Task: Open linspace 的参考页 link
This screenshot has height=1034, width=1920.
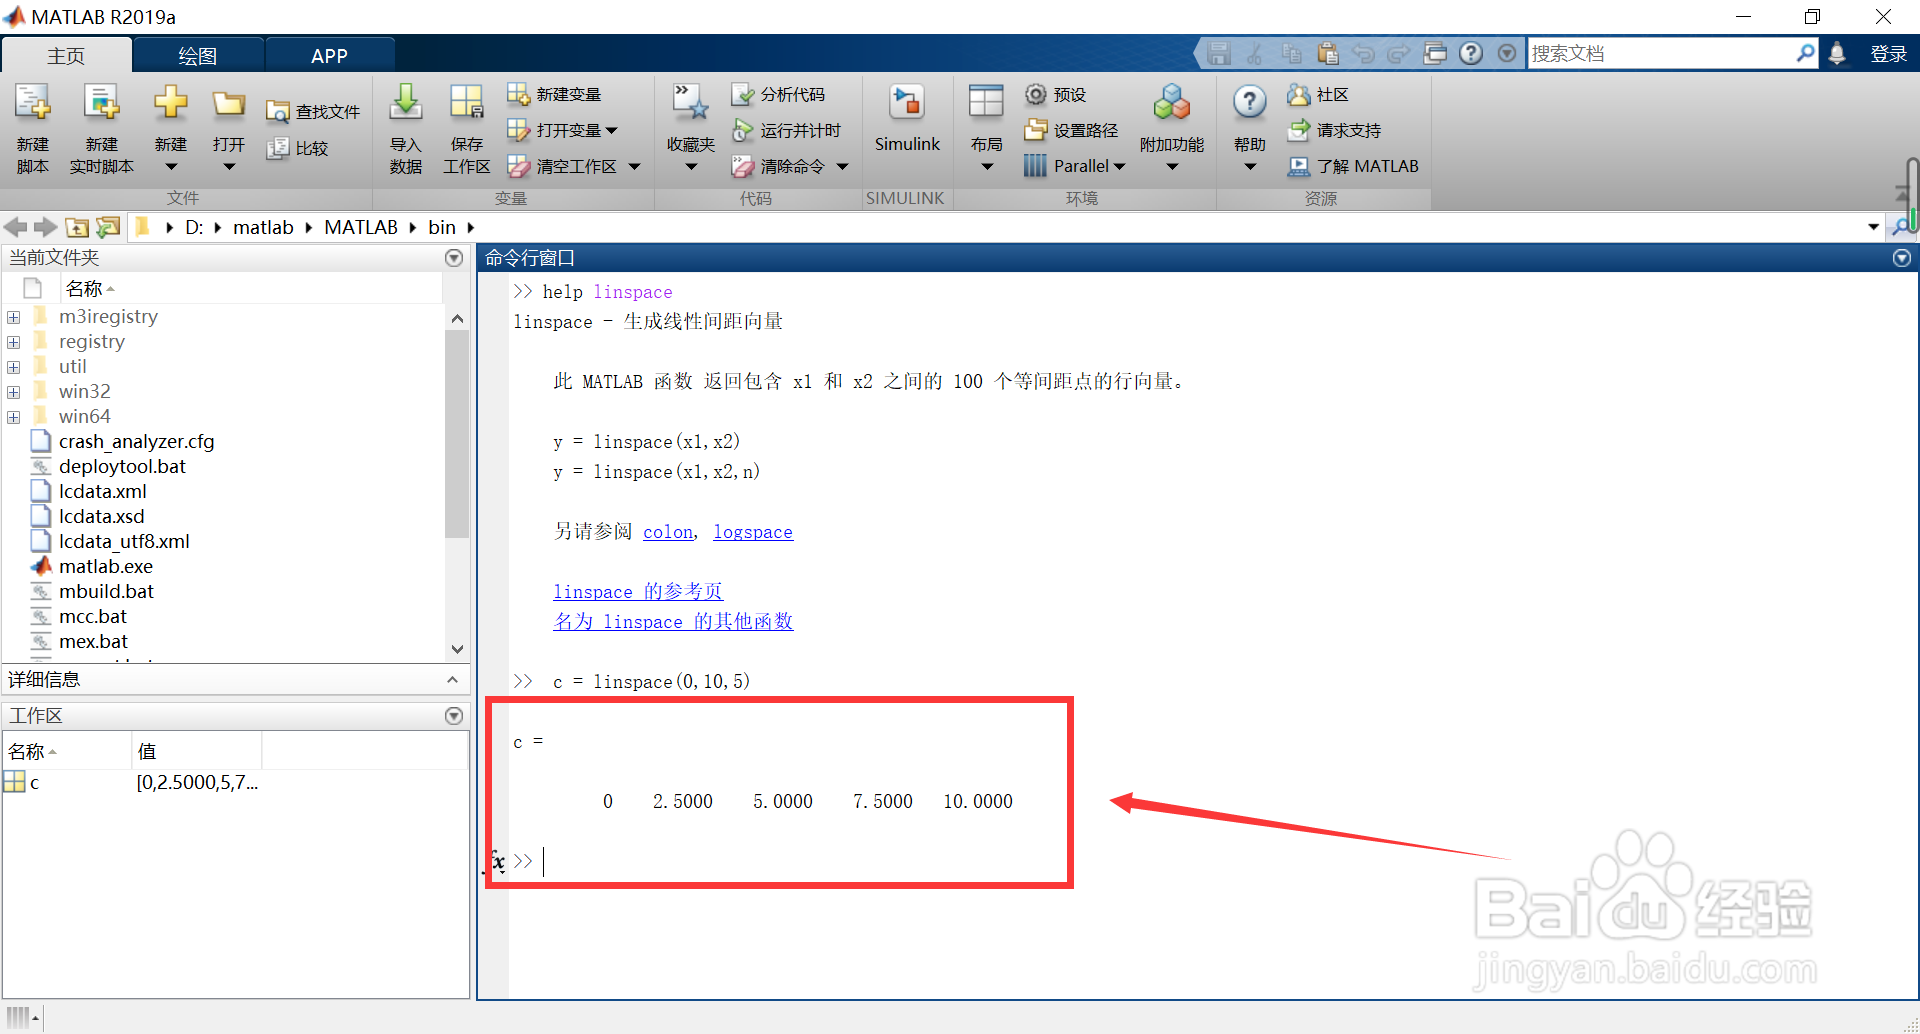Action: tap(638, 592)
